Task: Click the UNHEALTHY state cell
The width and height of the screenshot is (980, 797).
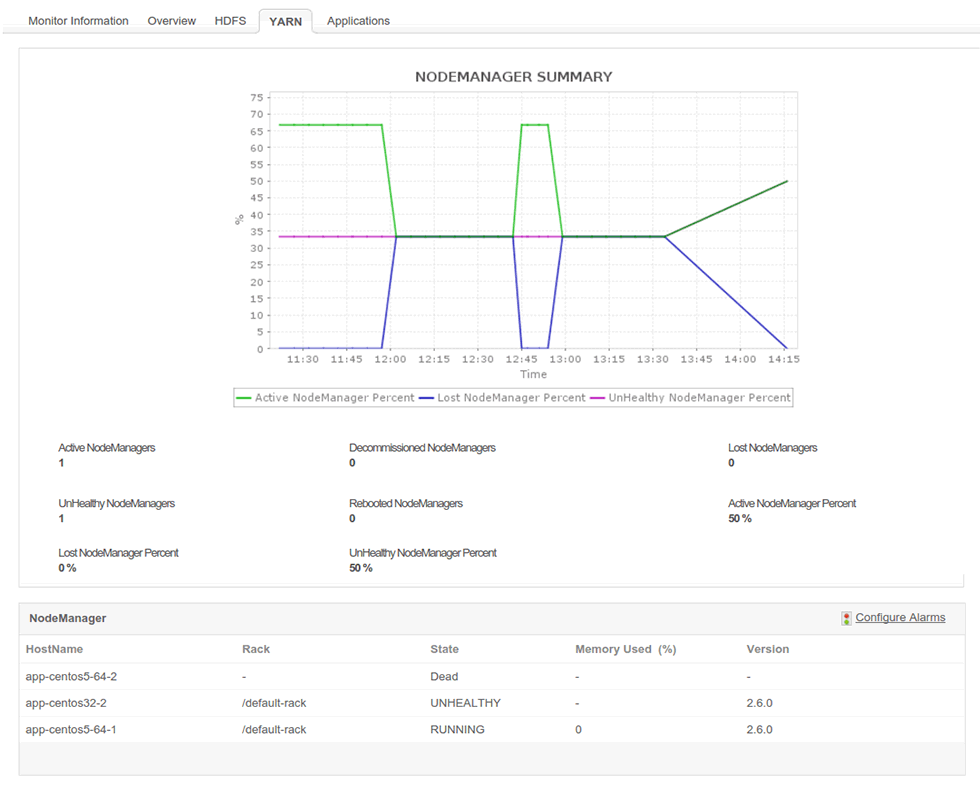Action: (x=466, y=703)
